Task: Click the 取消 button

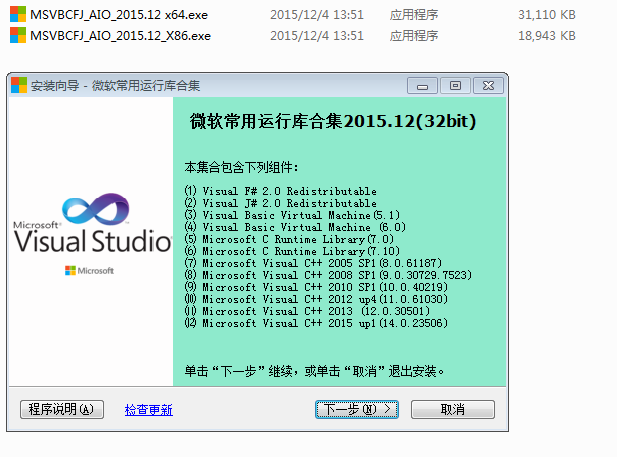Action: click(453, 409)
